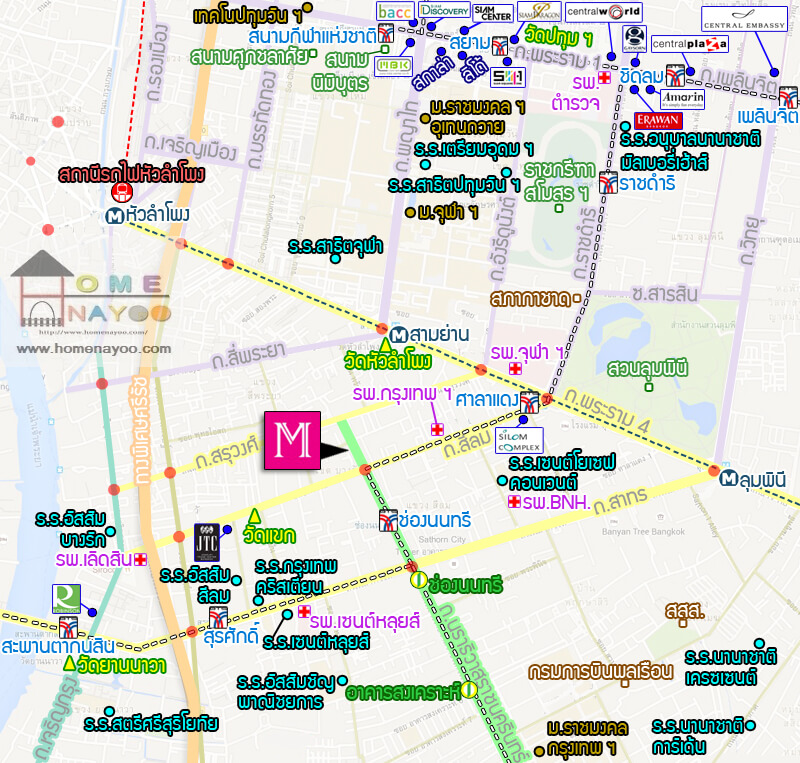Click the red cross icon beside รพ.กรุงเทพ

437,429
